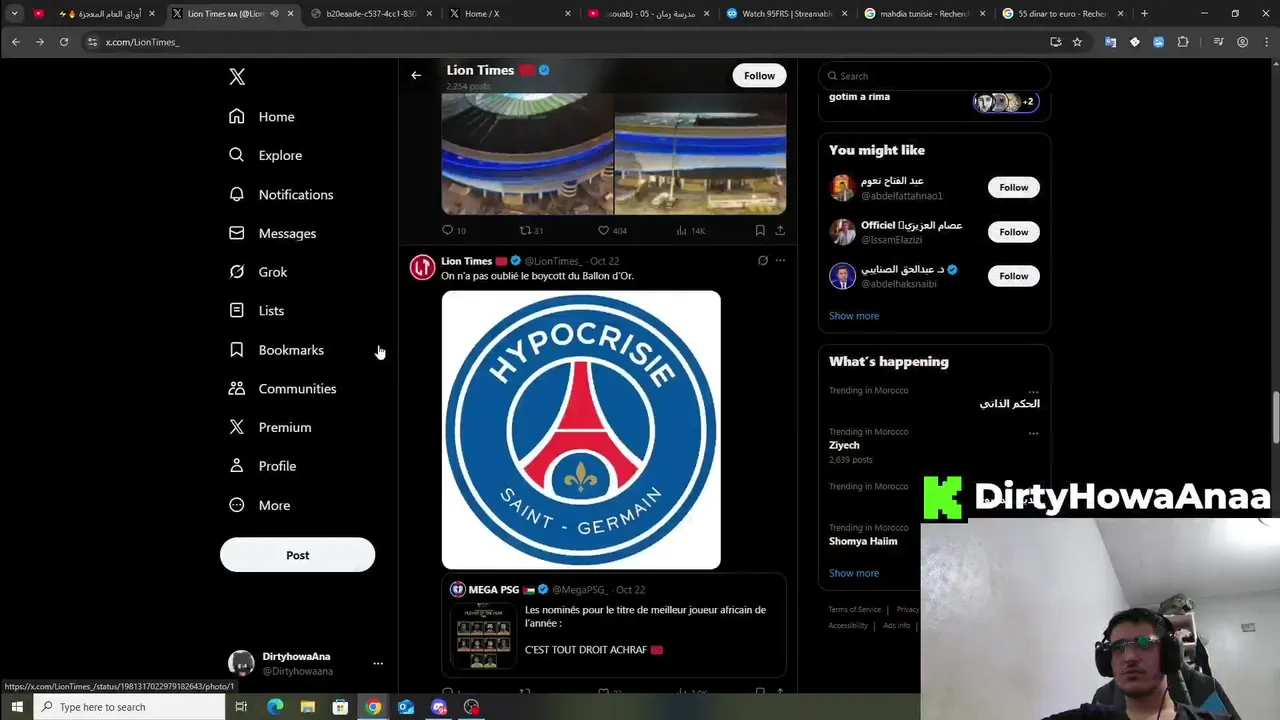Open Grok in the sidebar
Image resolution: width=1280 pixels, height=720 pixels.
coord(258,272)
